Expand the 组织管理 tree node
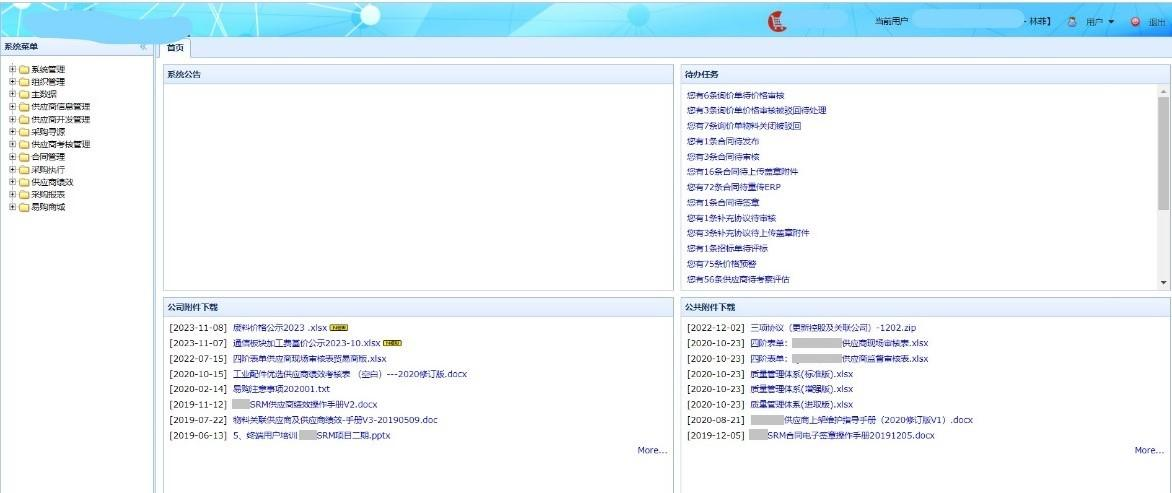 coord(11,82)
